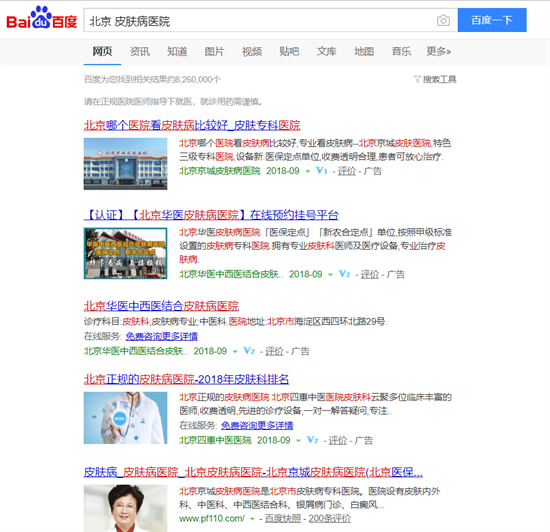Select the 网页 tab

102,52
